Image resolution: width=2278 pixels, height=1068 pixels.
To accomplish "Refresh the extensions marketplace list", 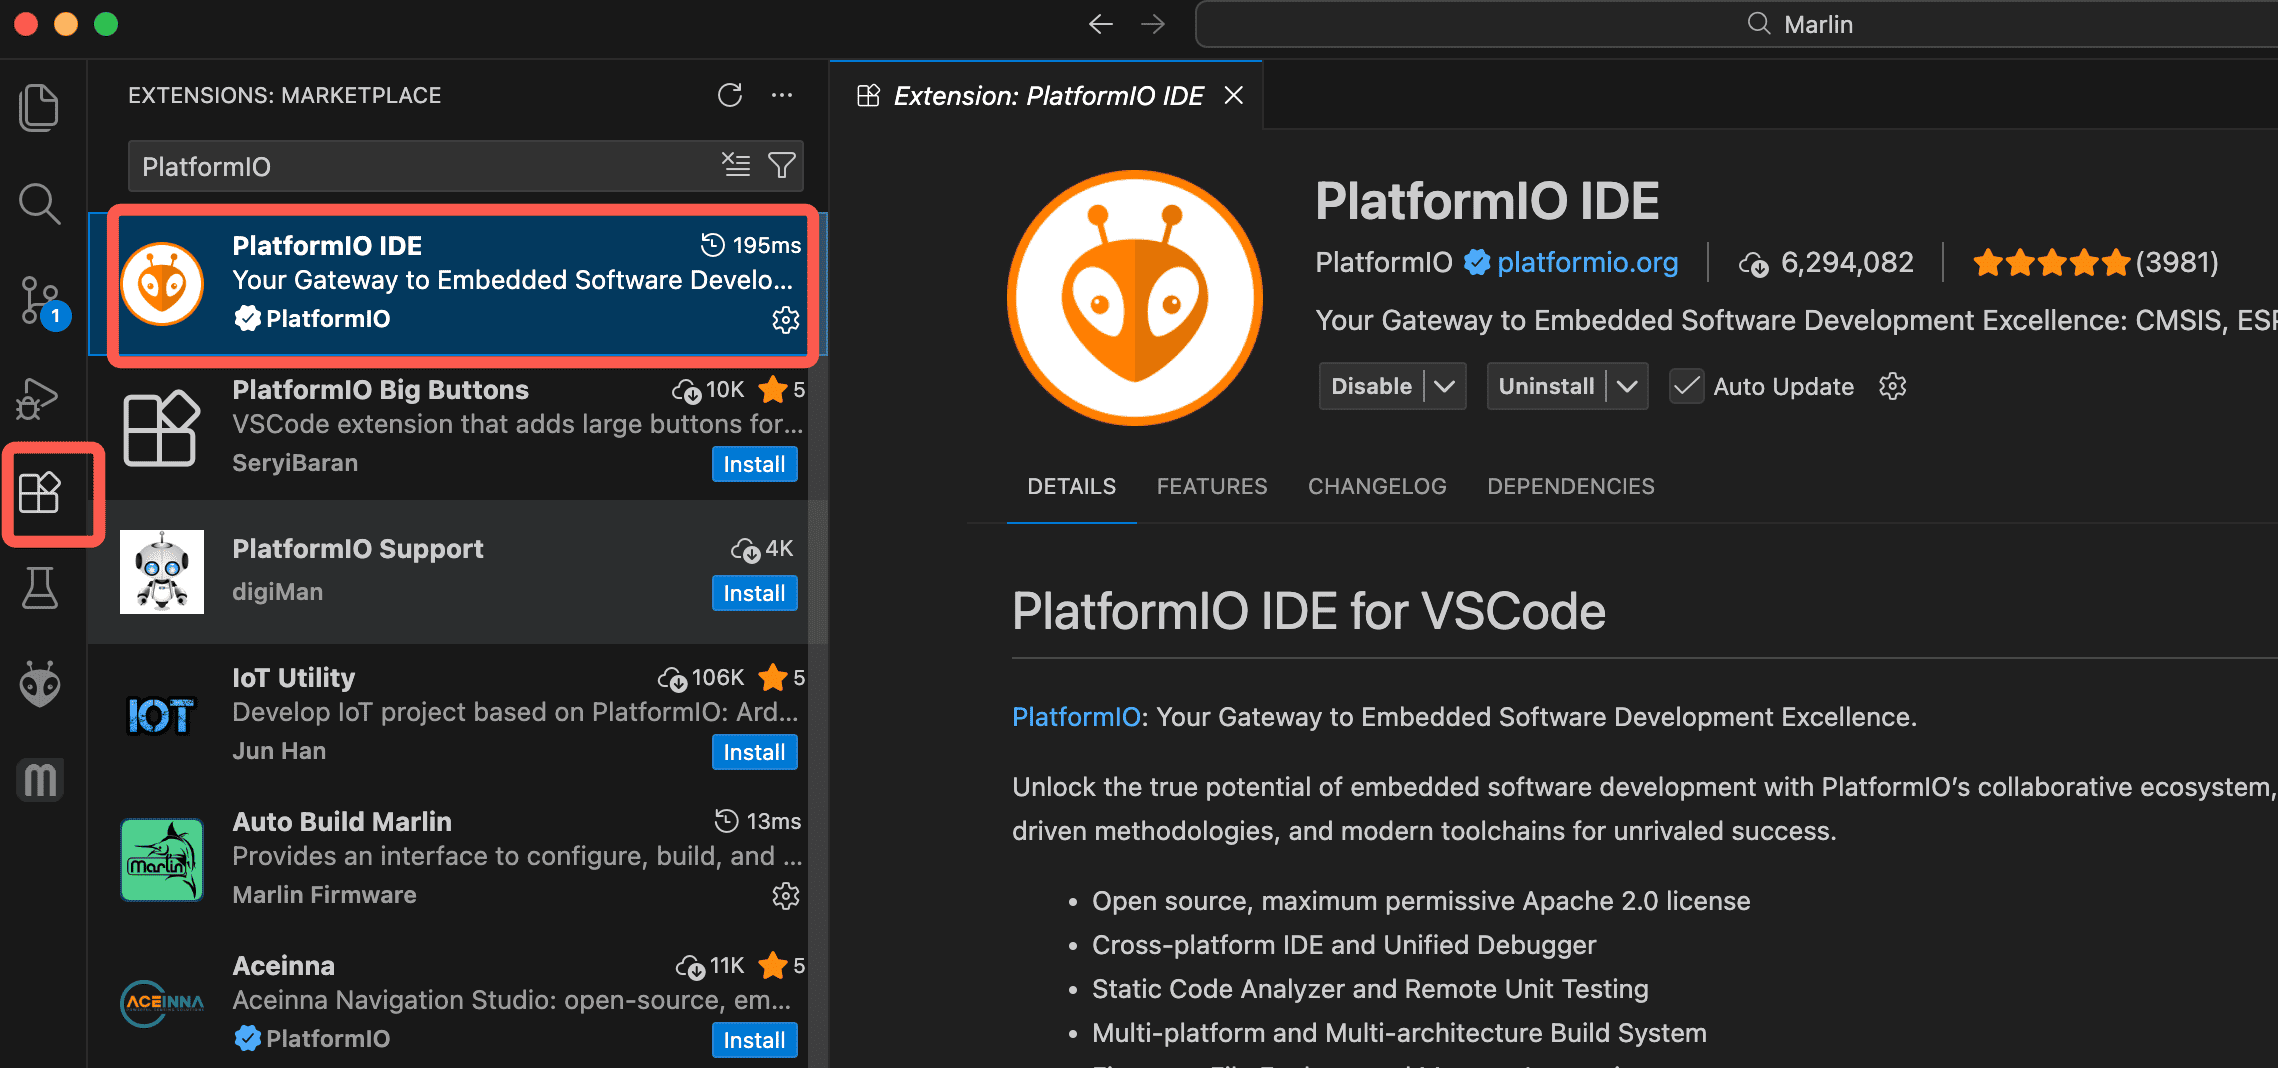I will click(x=730, y=95).
